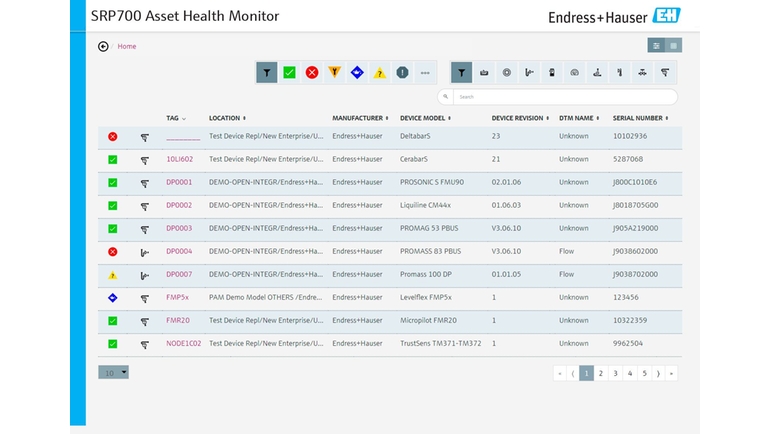Viewport: 771px width, 434px height.
Task: Jump to first page double arrow
Action: tap(560, 374)
